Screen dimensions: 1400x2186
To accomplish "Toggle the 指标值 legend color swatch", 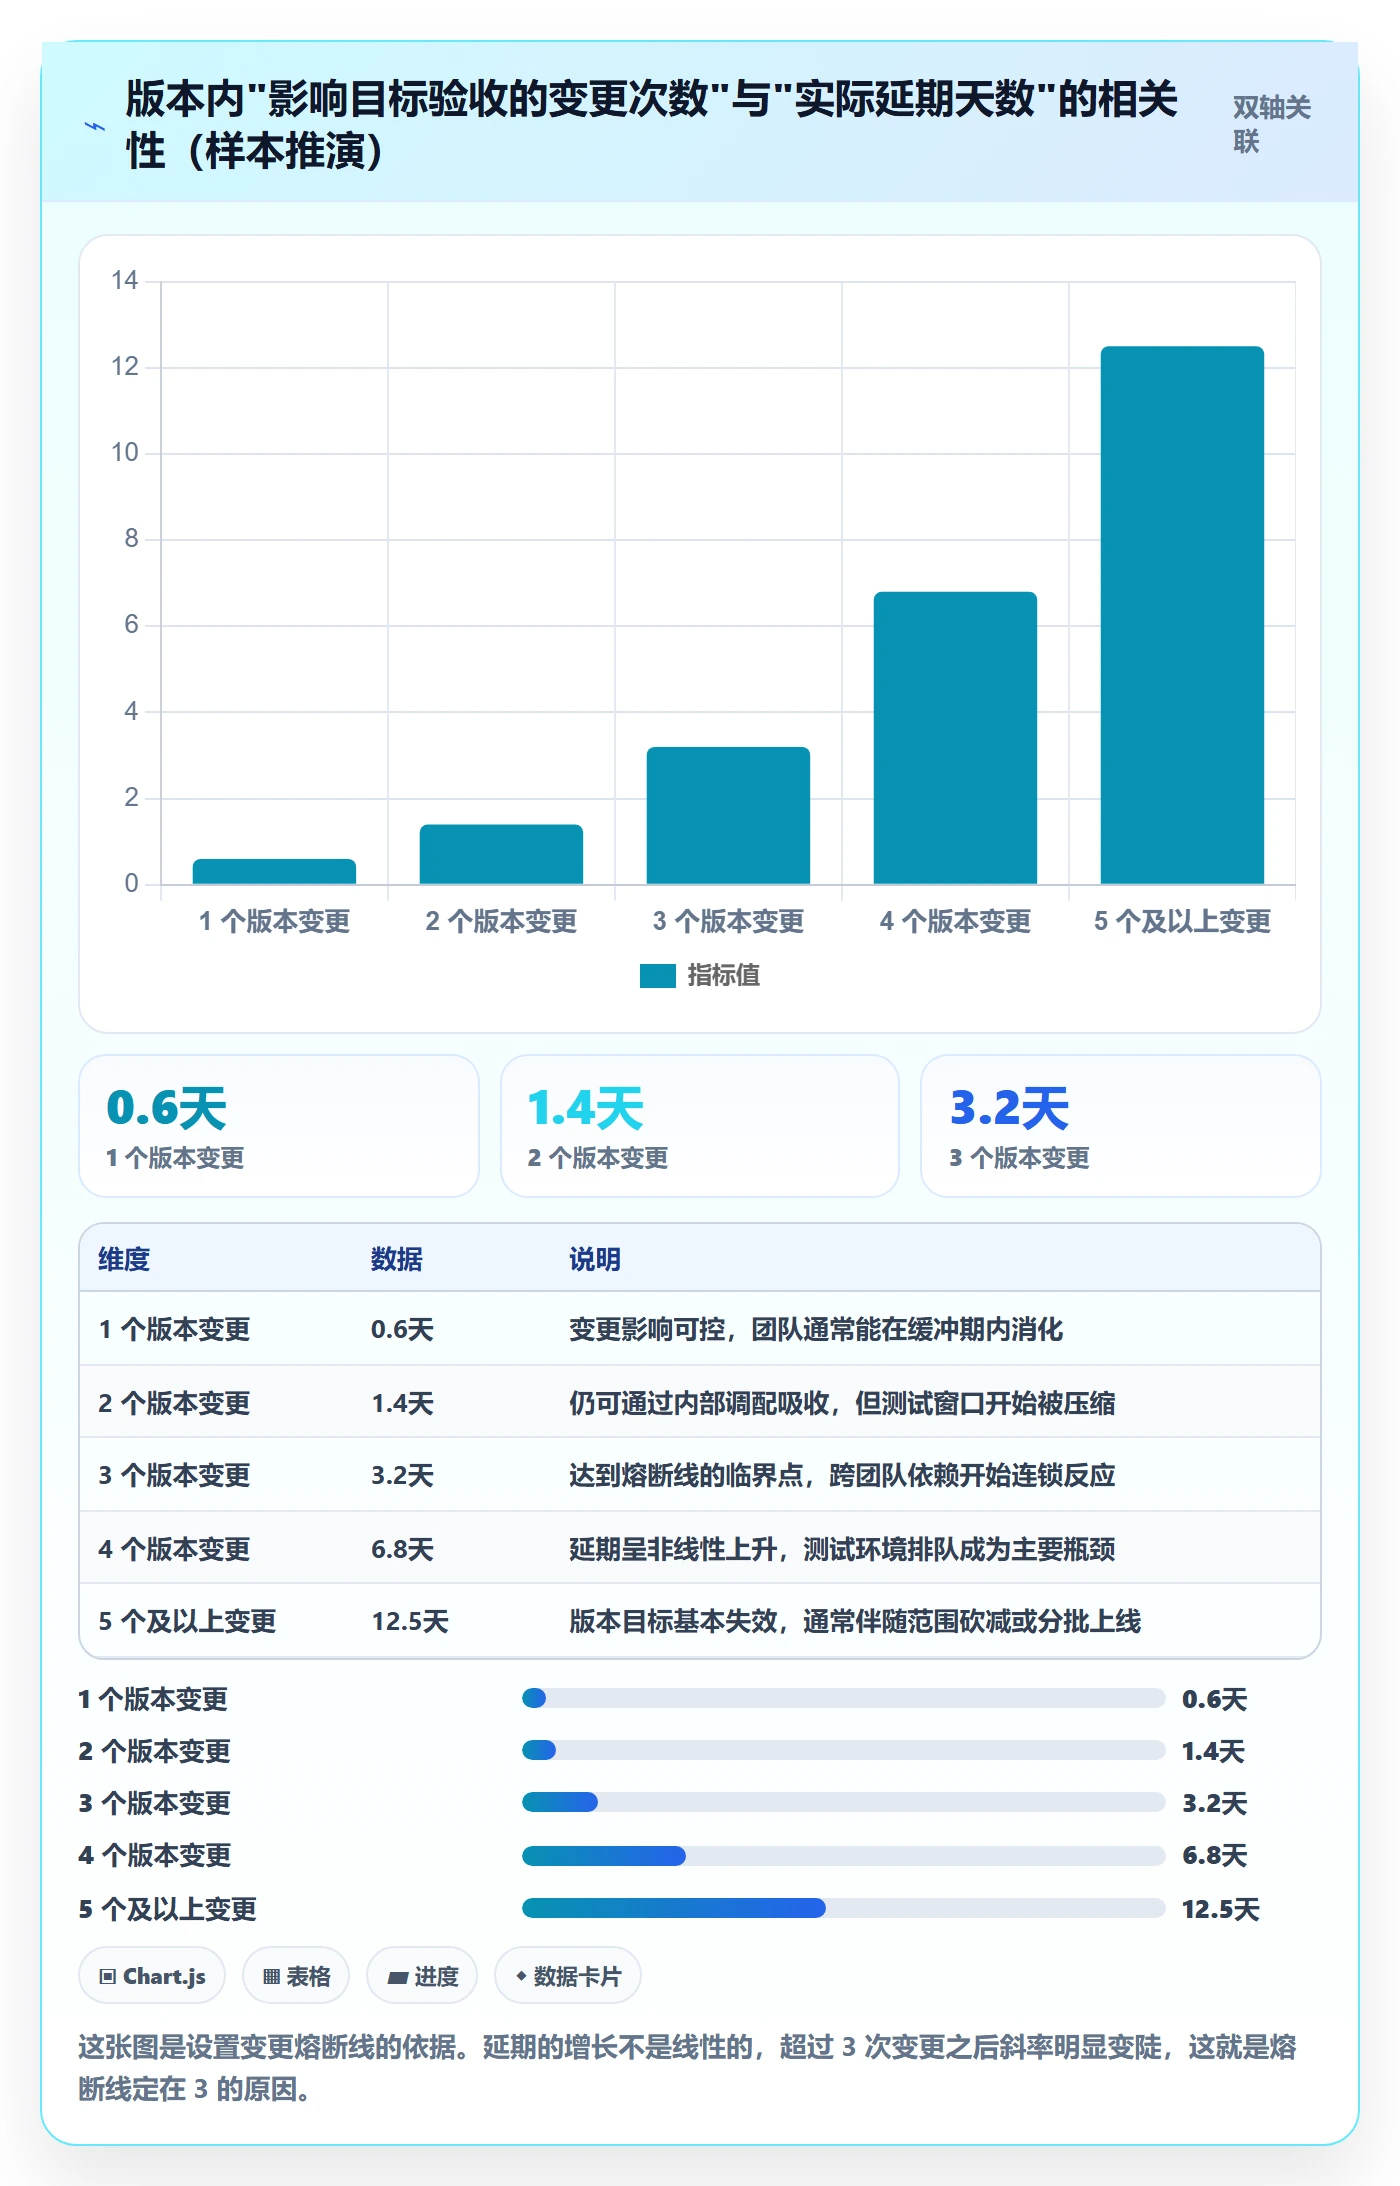I will click(x=658, y=975).
